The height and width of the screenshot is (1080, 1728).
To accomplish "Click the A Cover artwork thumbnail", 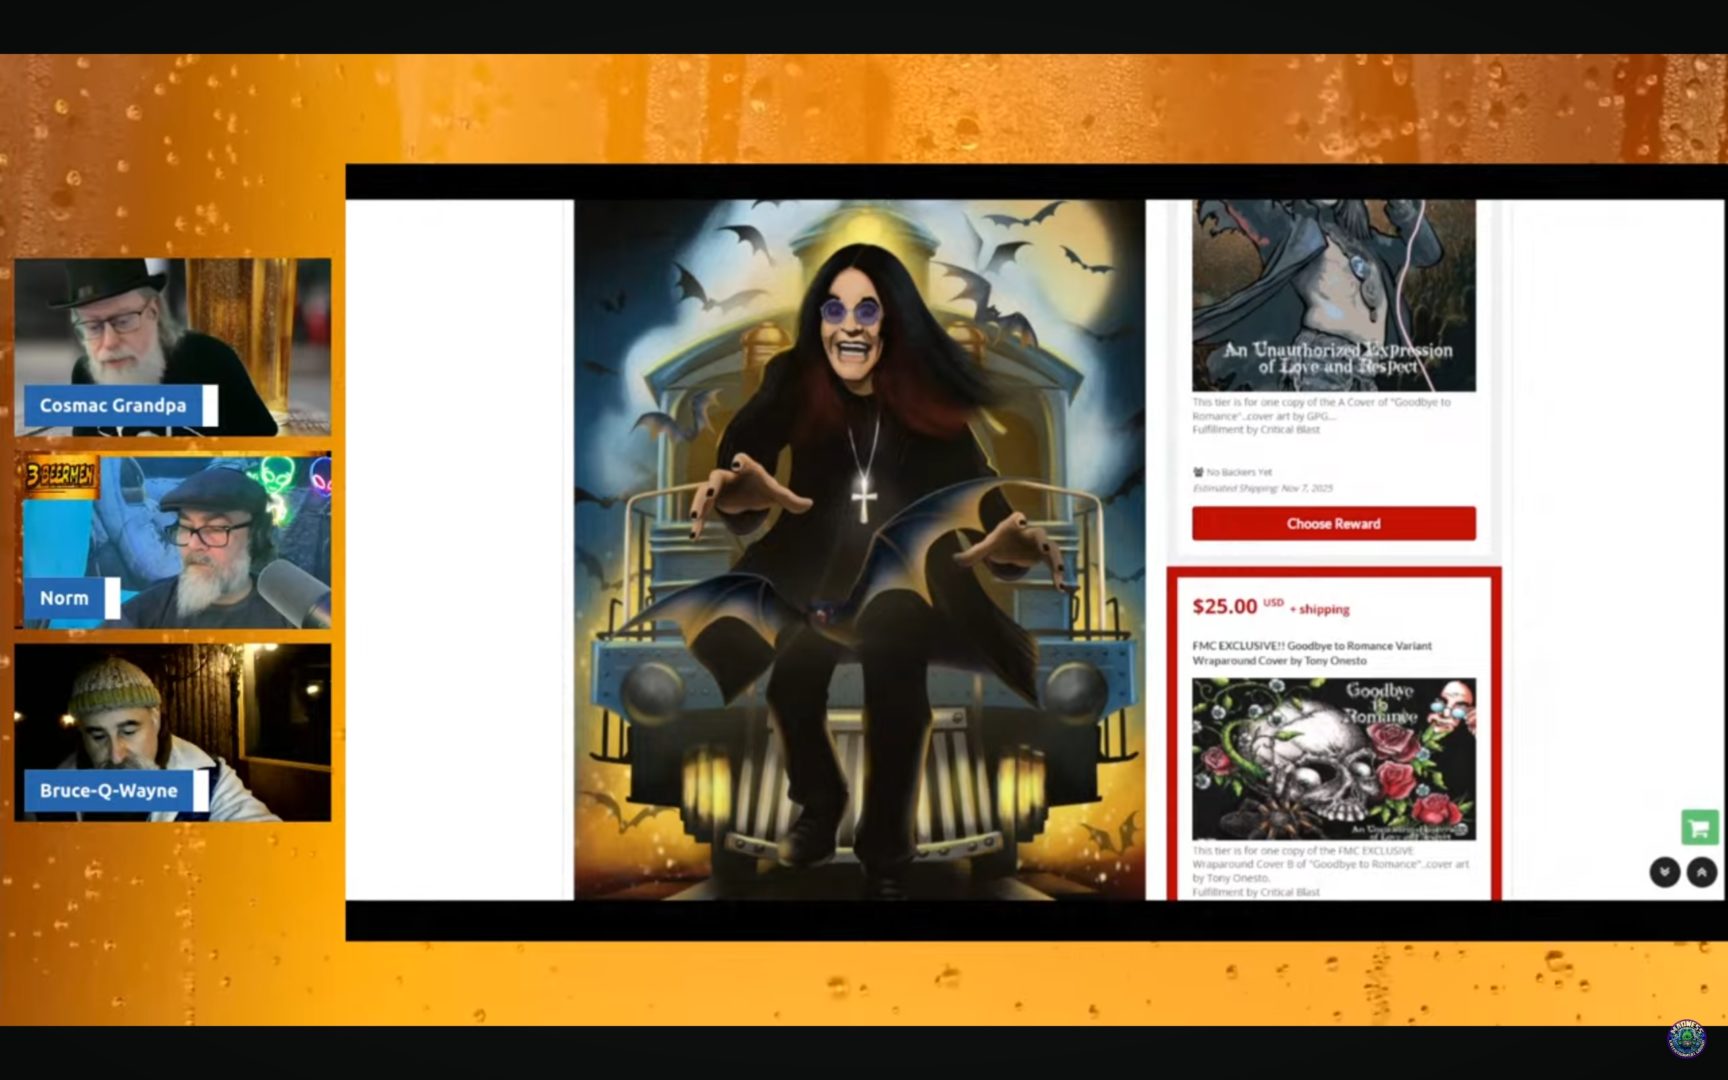I will tap(1333, 295).
